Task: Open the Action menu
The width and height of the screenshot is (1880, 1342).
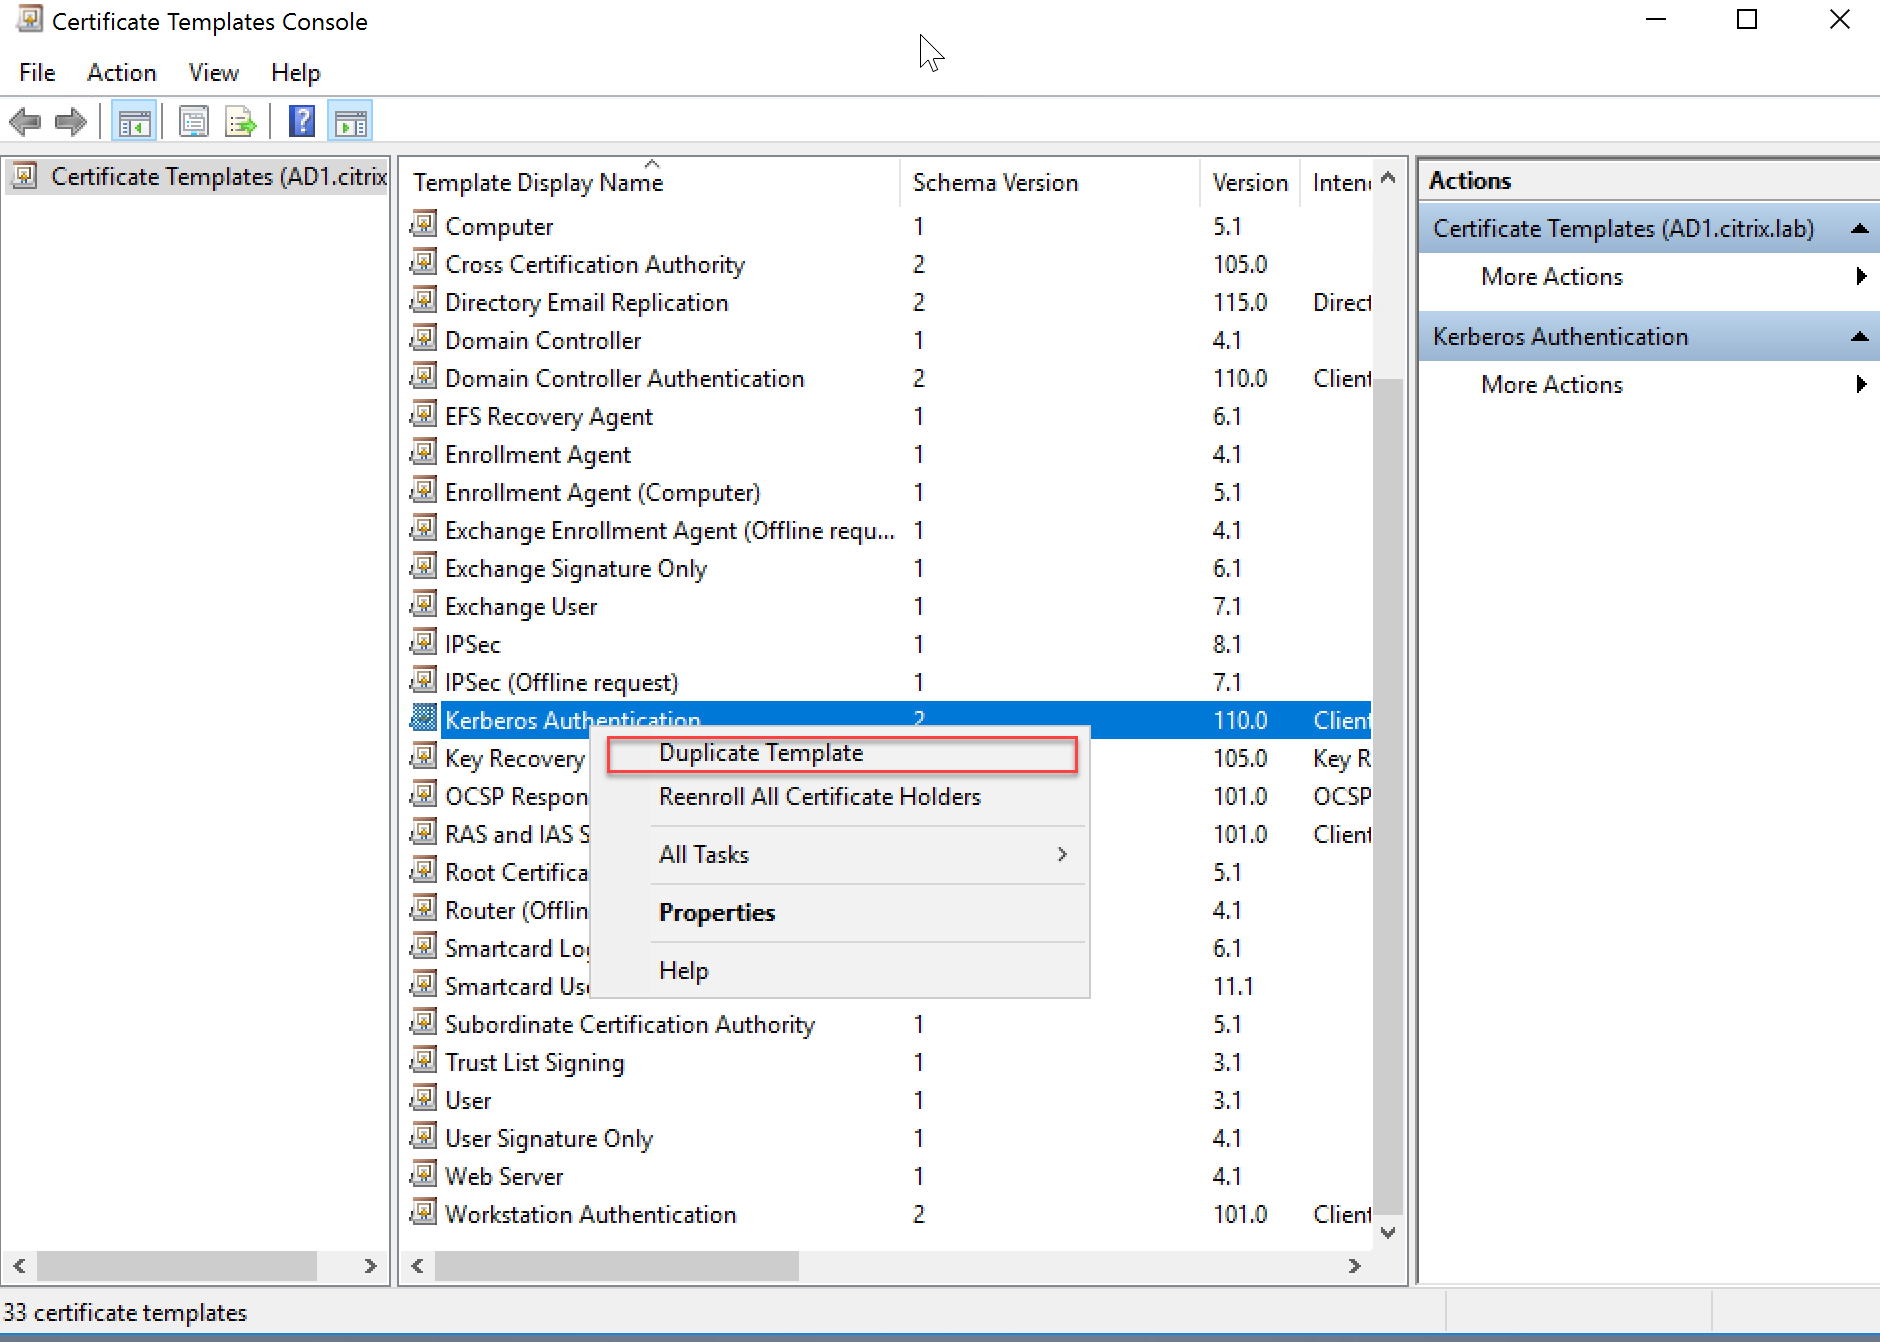Action: click(121, 73)
